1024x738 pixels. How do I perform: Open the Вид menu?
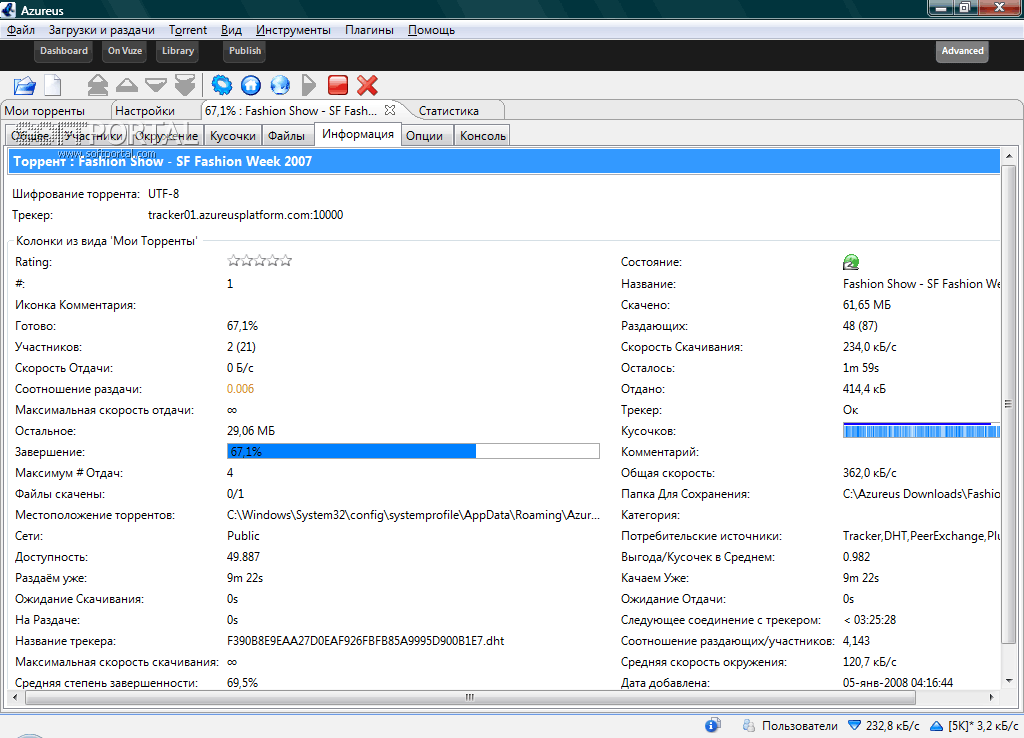click(x=231, y=30)
